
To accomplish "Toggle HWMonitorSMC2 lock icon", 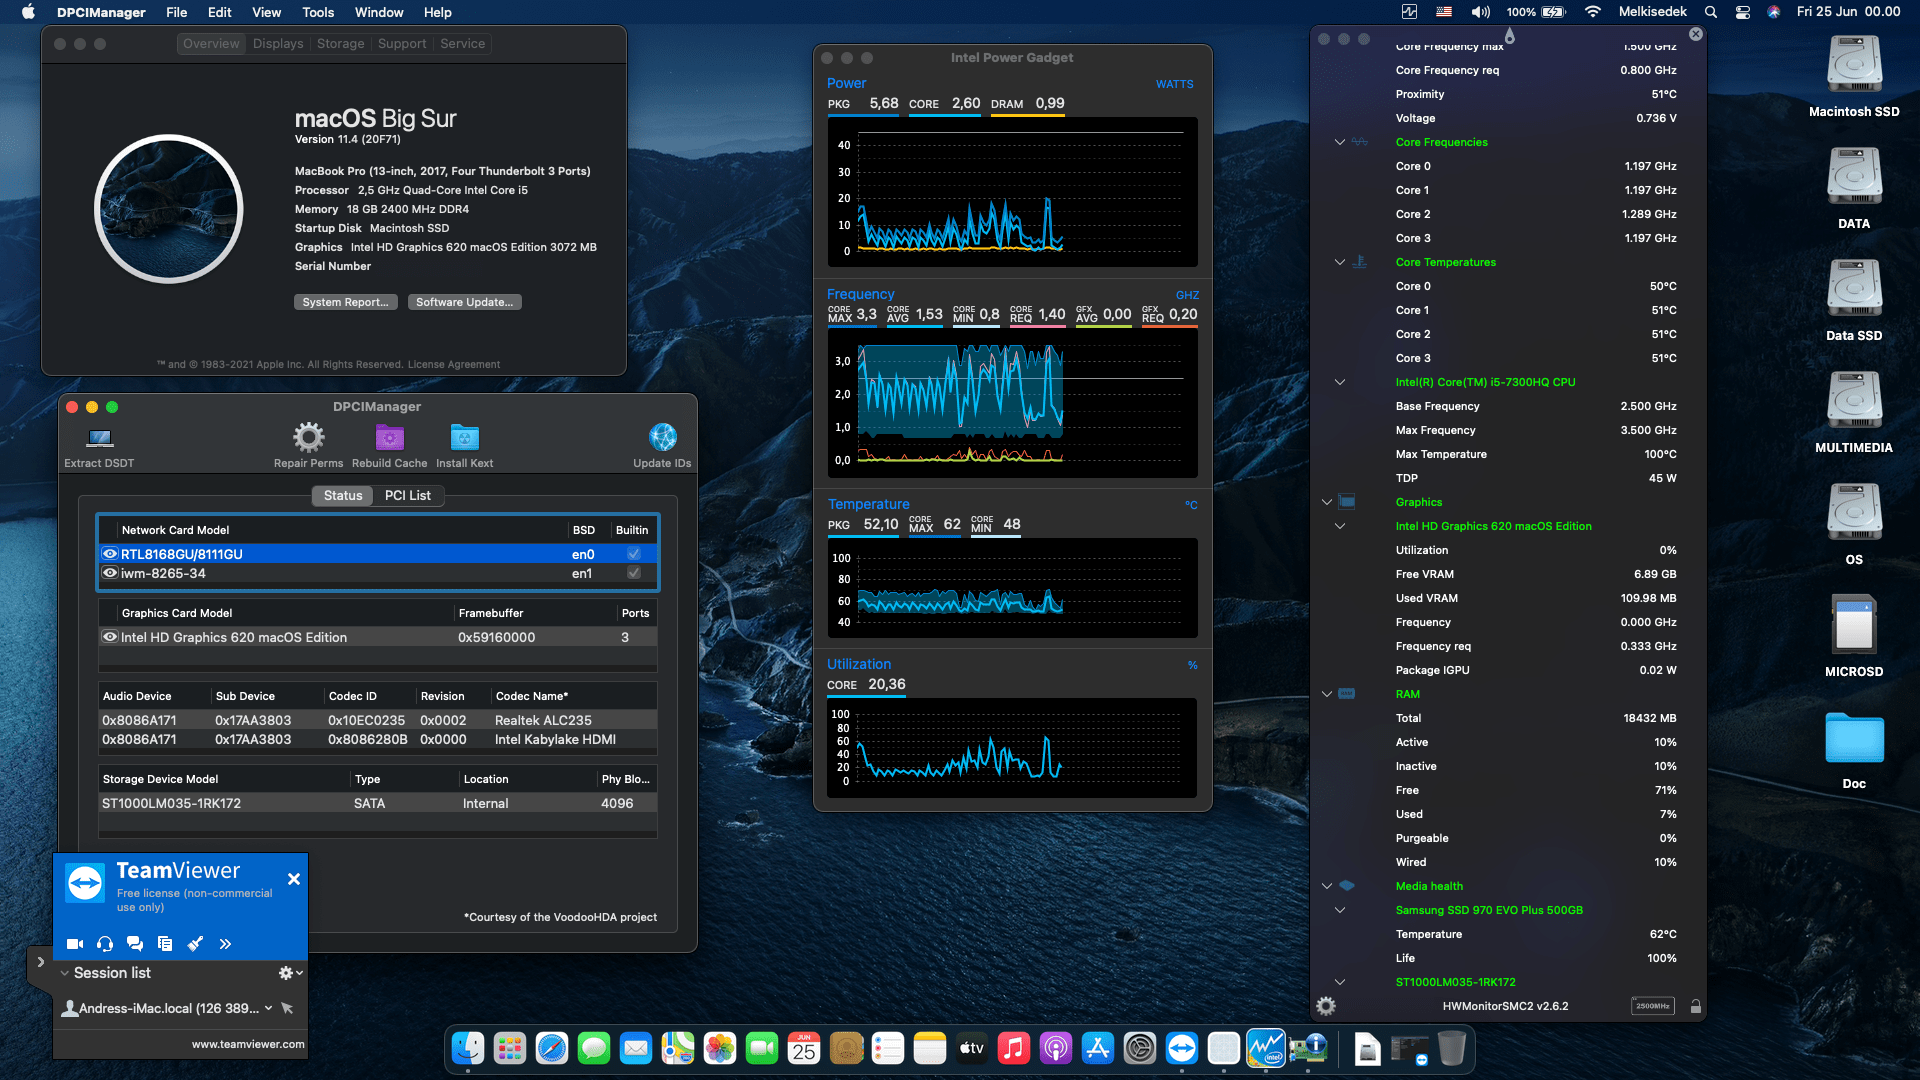I will tap(1695, 1006).
